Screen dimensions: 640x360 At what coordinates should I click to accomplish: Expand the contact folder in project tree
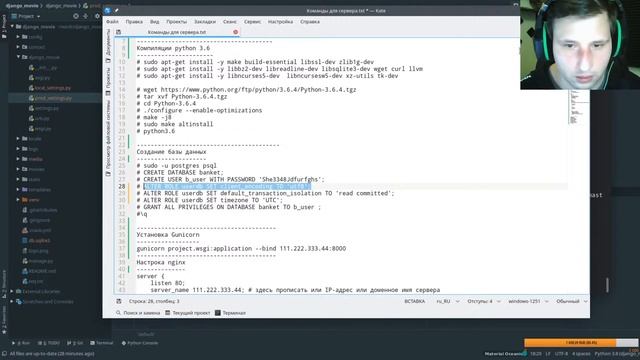18,47
